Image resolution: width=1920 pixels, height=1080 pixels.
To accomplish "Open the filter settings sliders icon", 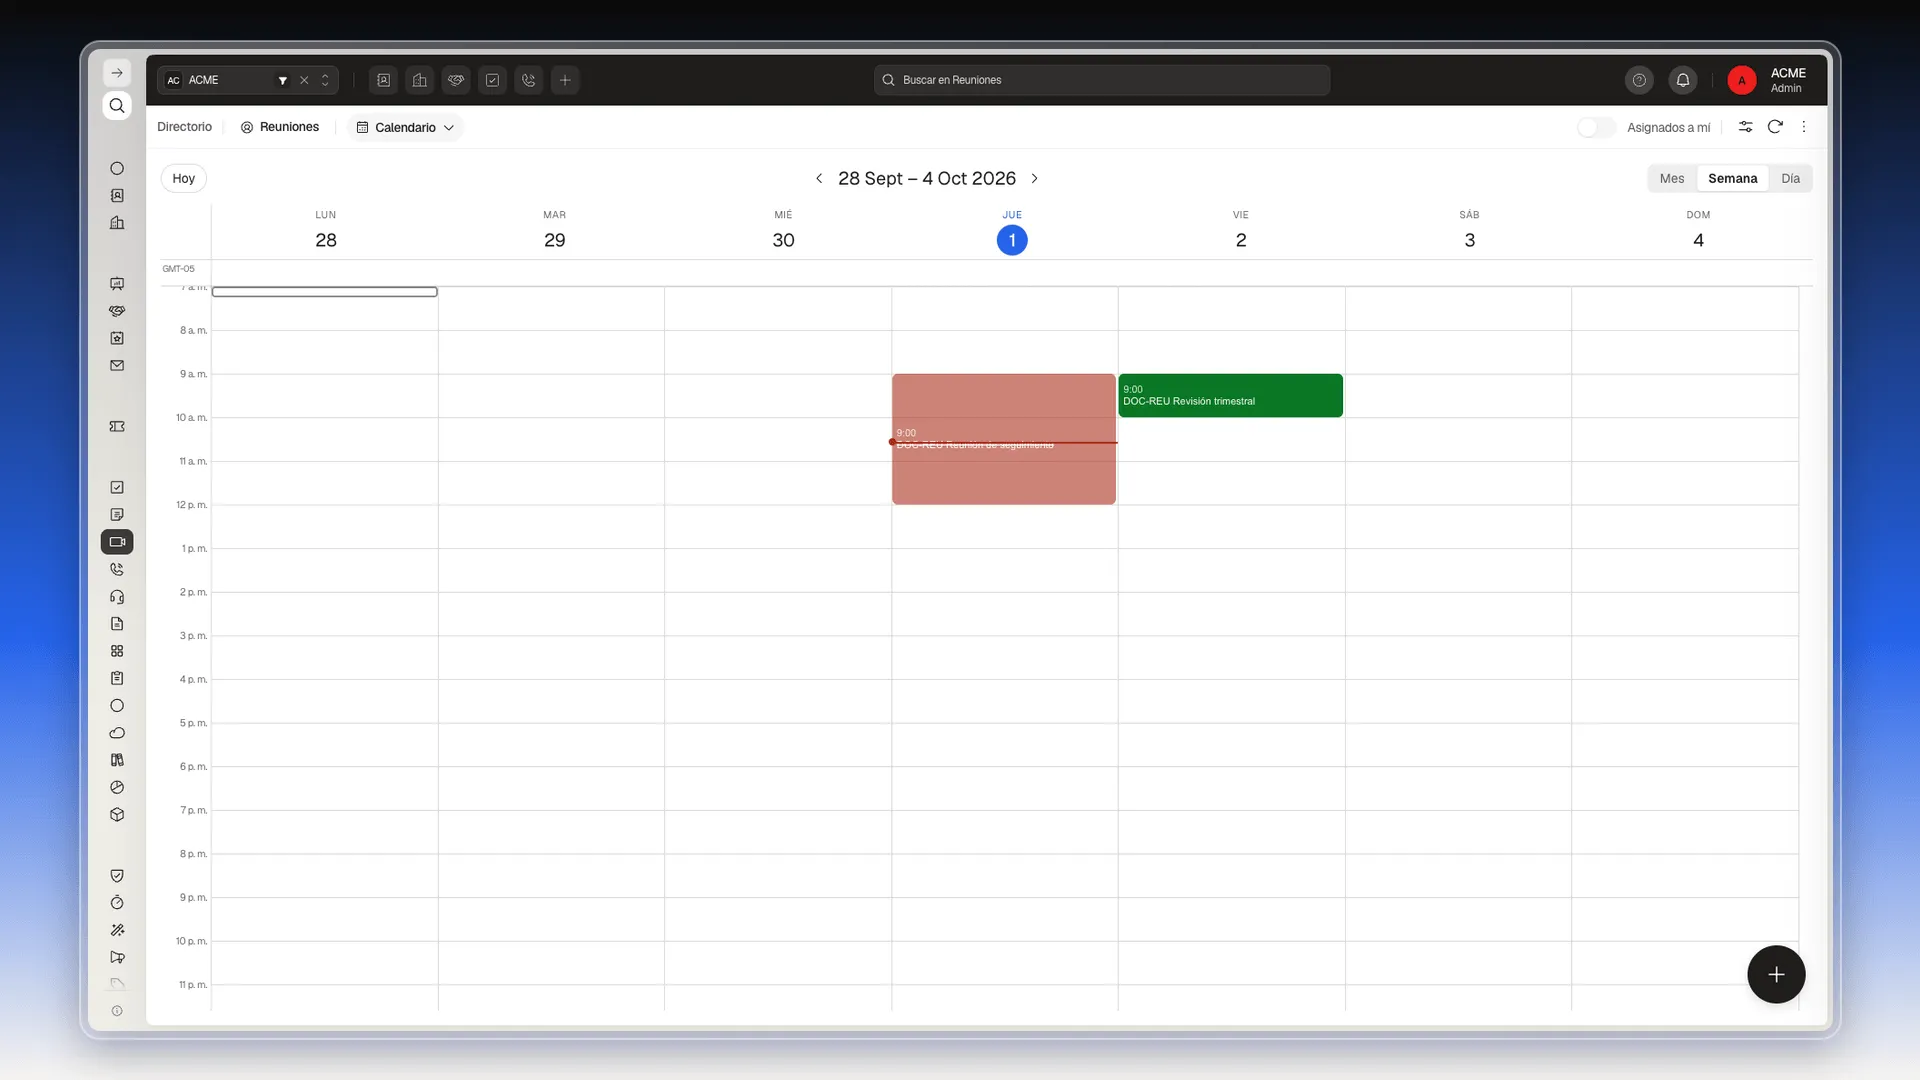I will [1745, 127].
